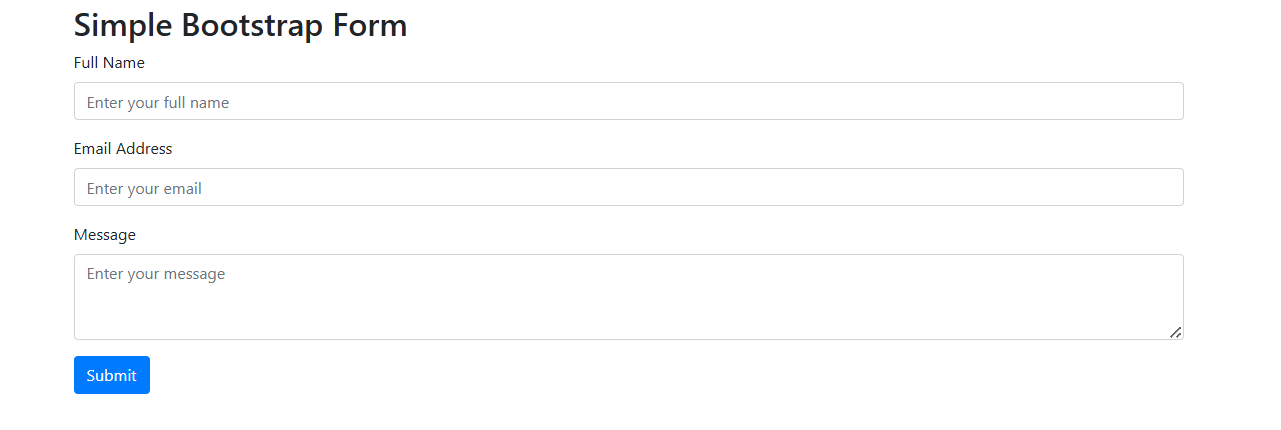
Task: Select the "Enter your full name" box
Action: (628, 101)
